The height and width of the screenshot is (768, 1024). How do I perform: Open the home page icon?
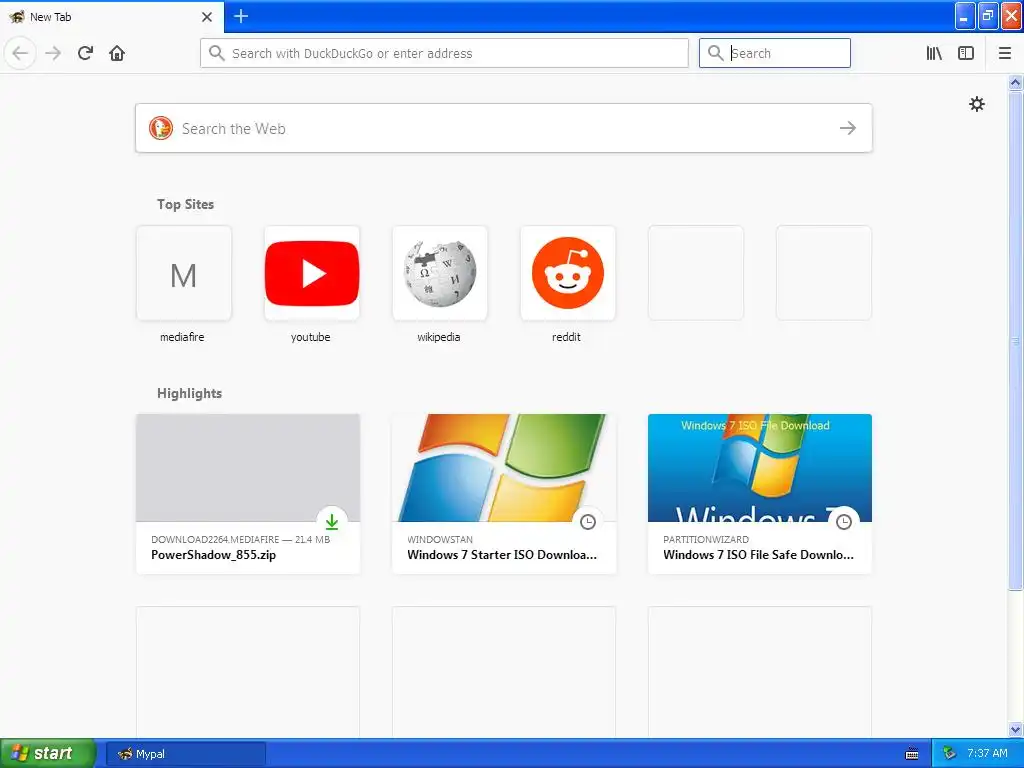[117, 53]
